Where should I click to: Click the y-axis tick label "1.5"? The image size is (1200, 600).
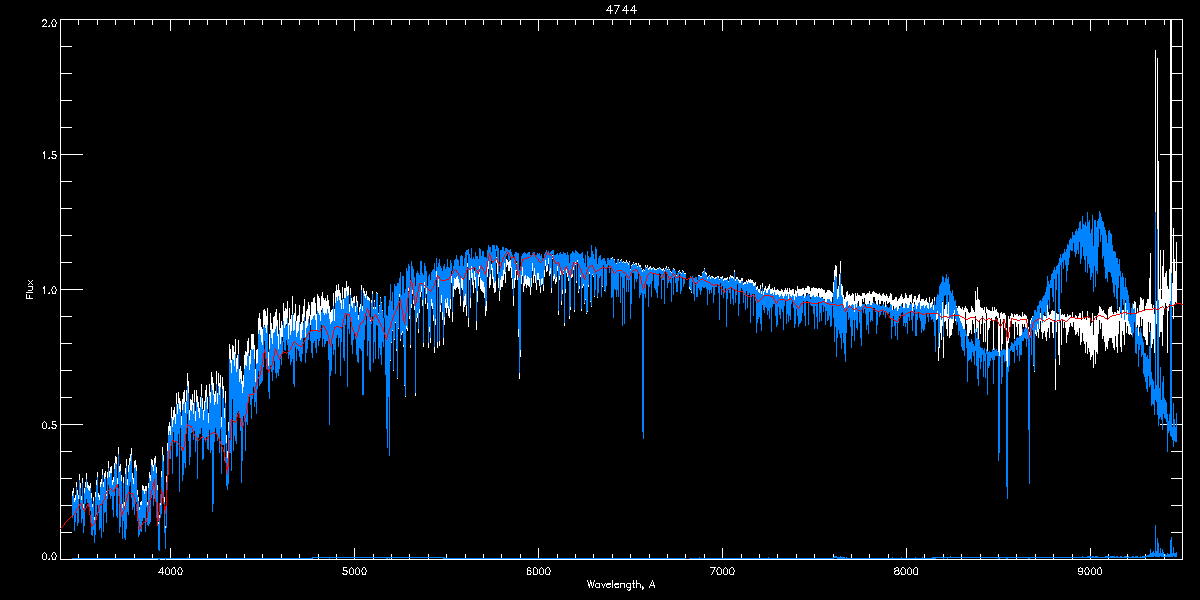click(x=47, y=156)
